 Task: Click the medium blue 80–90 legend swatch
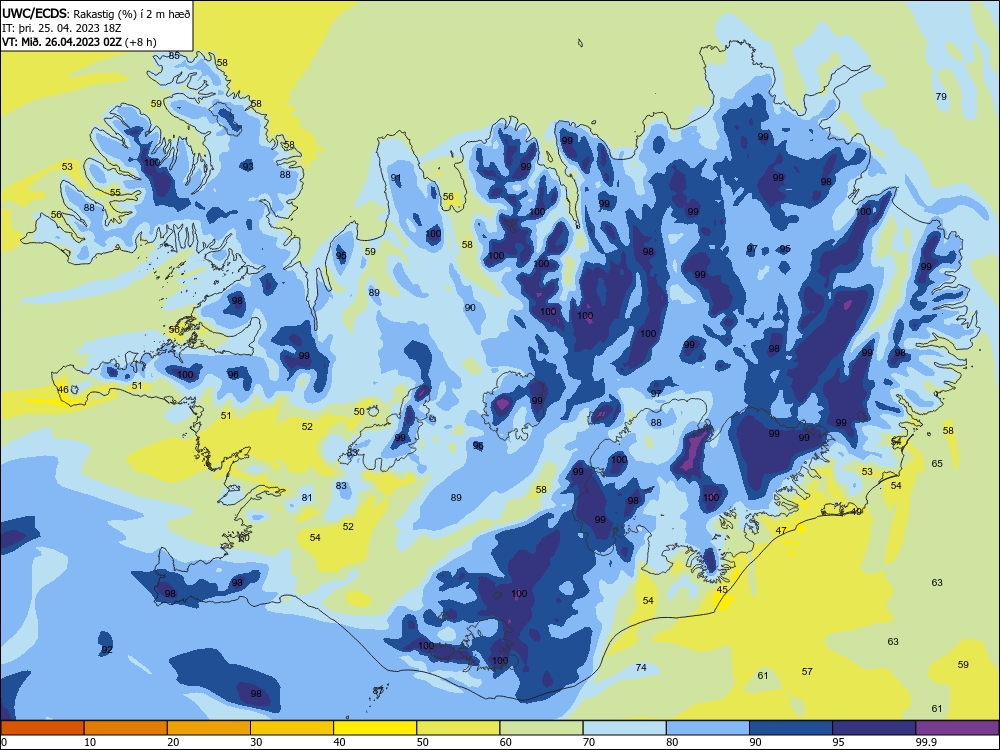pos(708,728)
